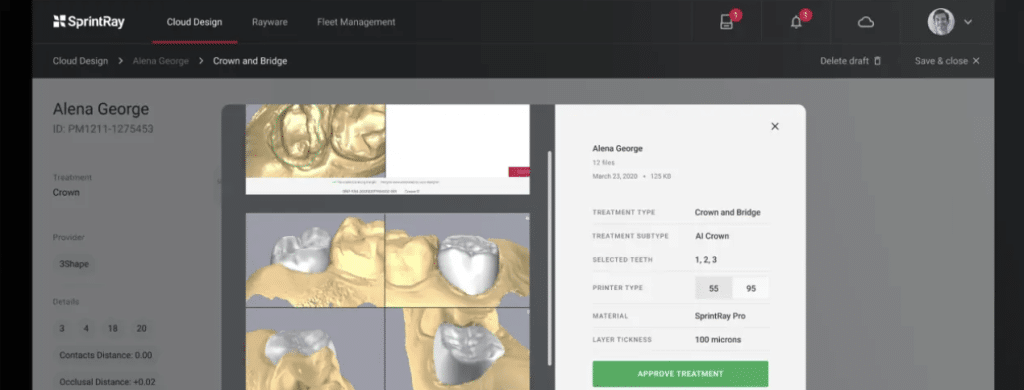The width and height of the screenshot is (1024, 390).
Task: Open the notifications bell icon
Action: [796, 22]
